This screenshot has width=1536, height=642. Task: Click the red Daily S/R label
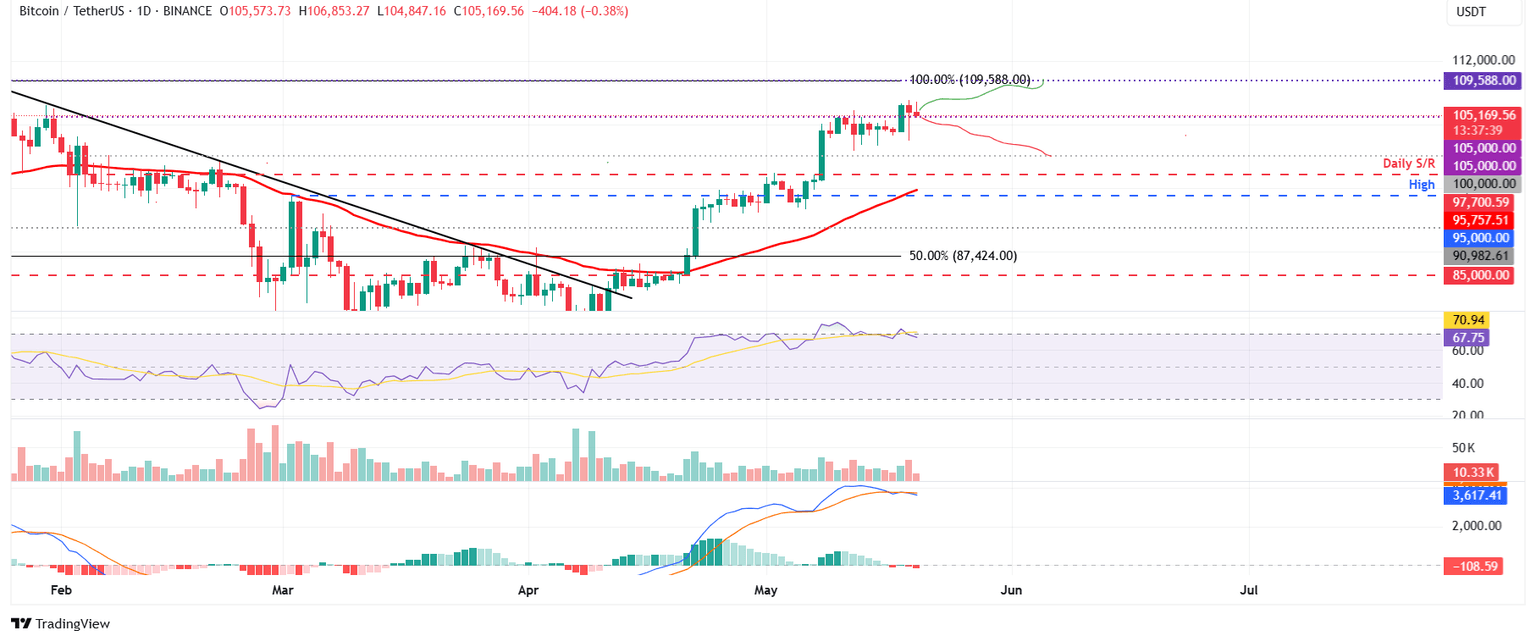[1407, 161]
